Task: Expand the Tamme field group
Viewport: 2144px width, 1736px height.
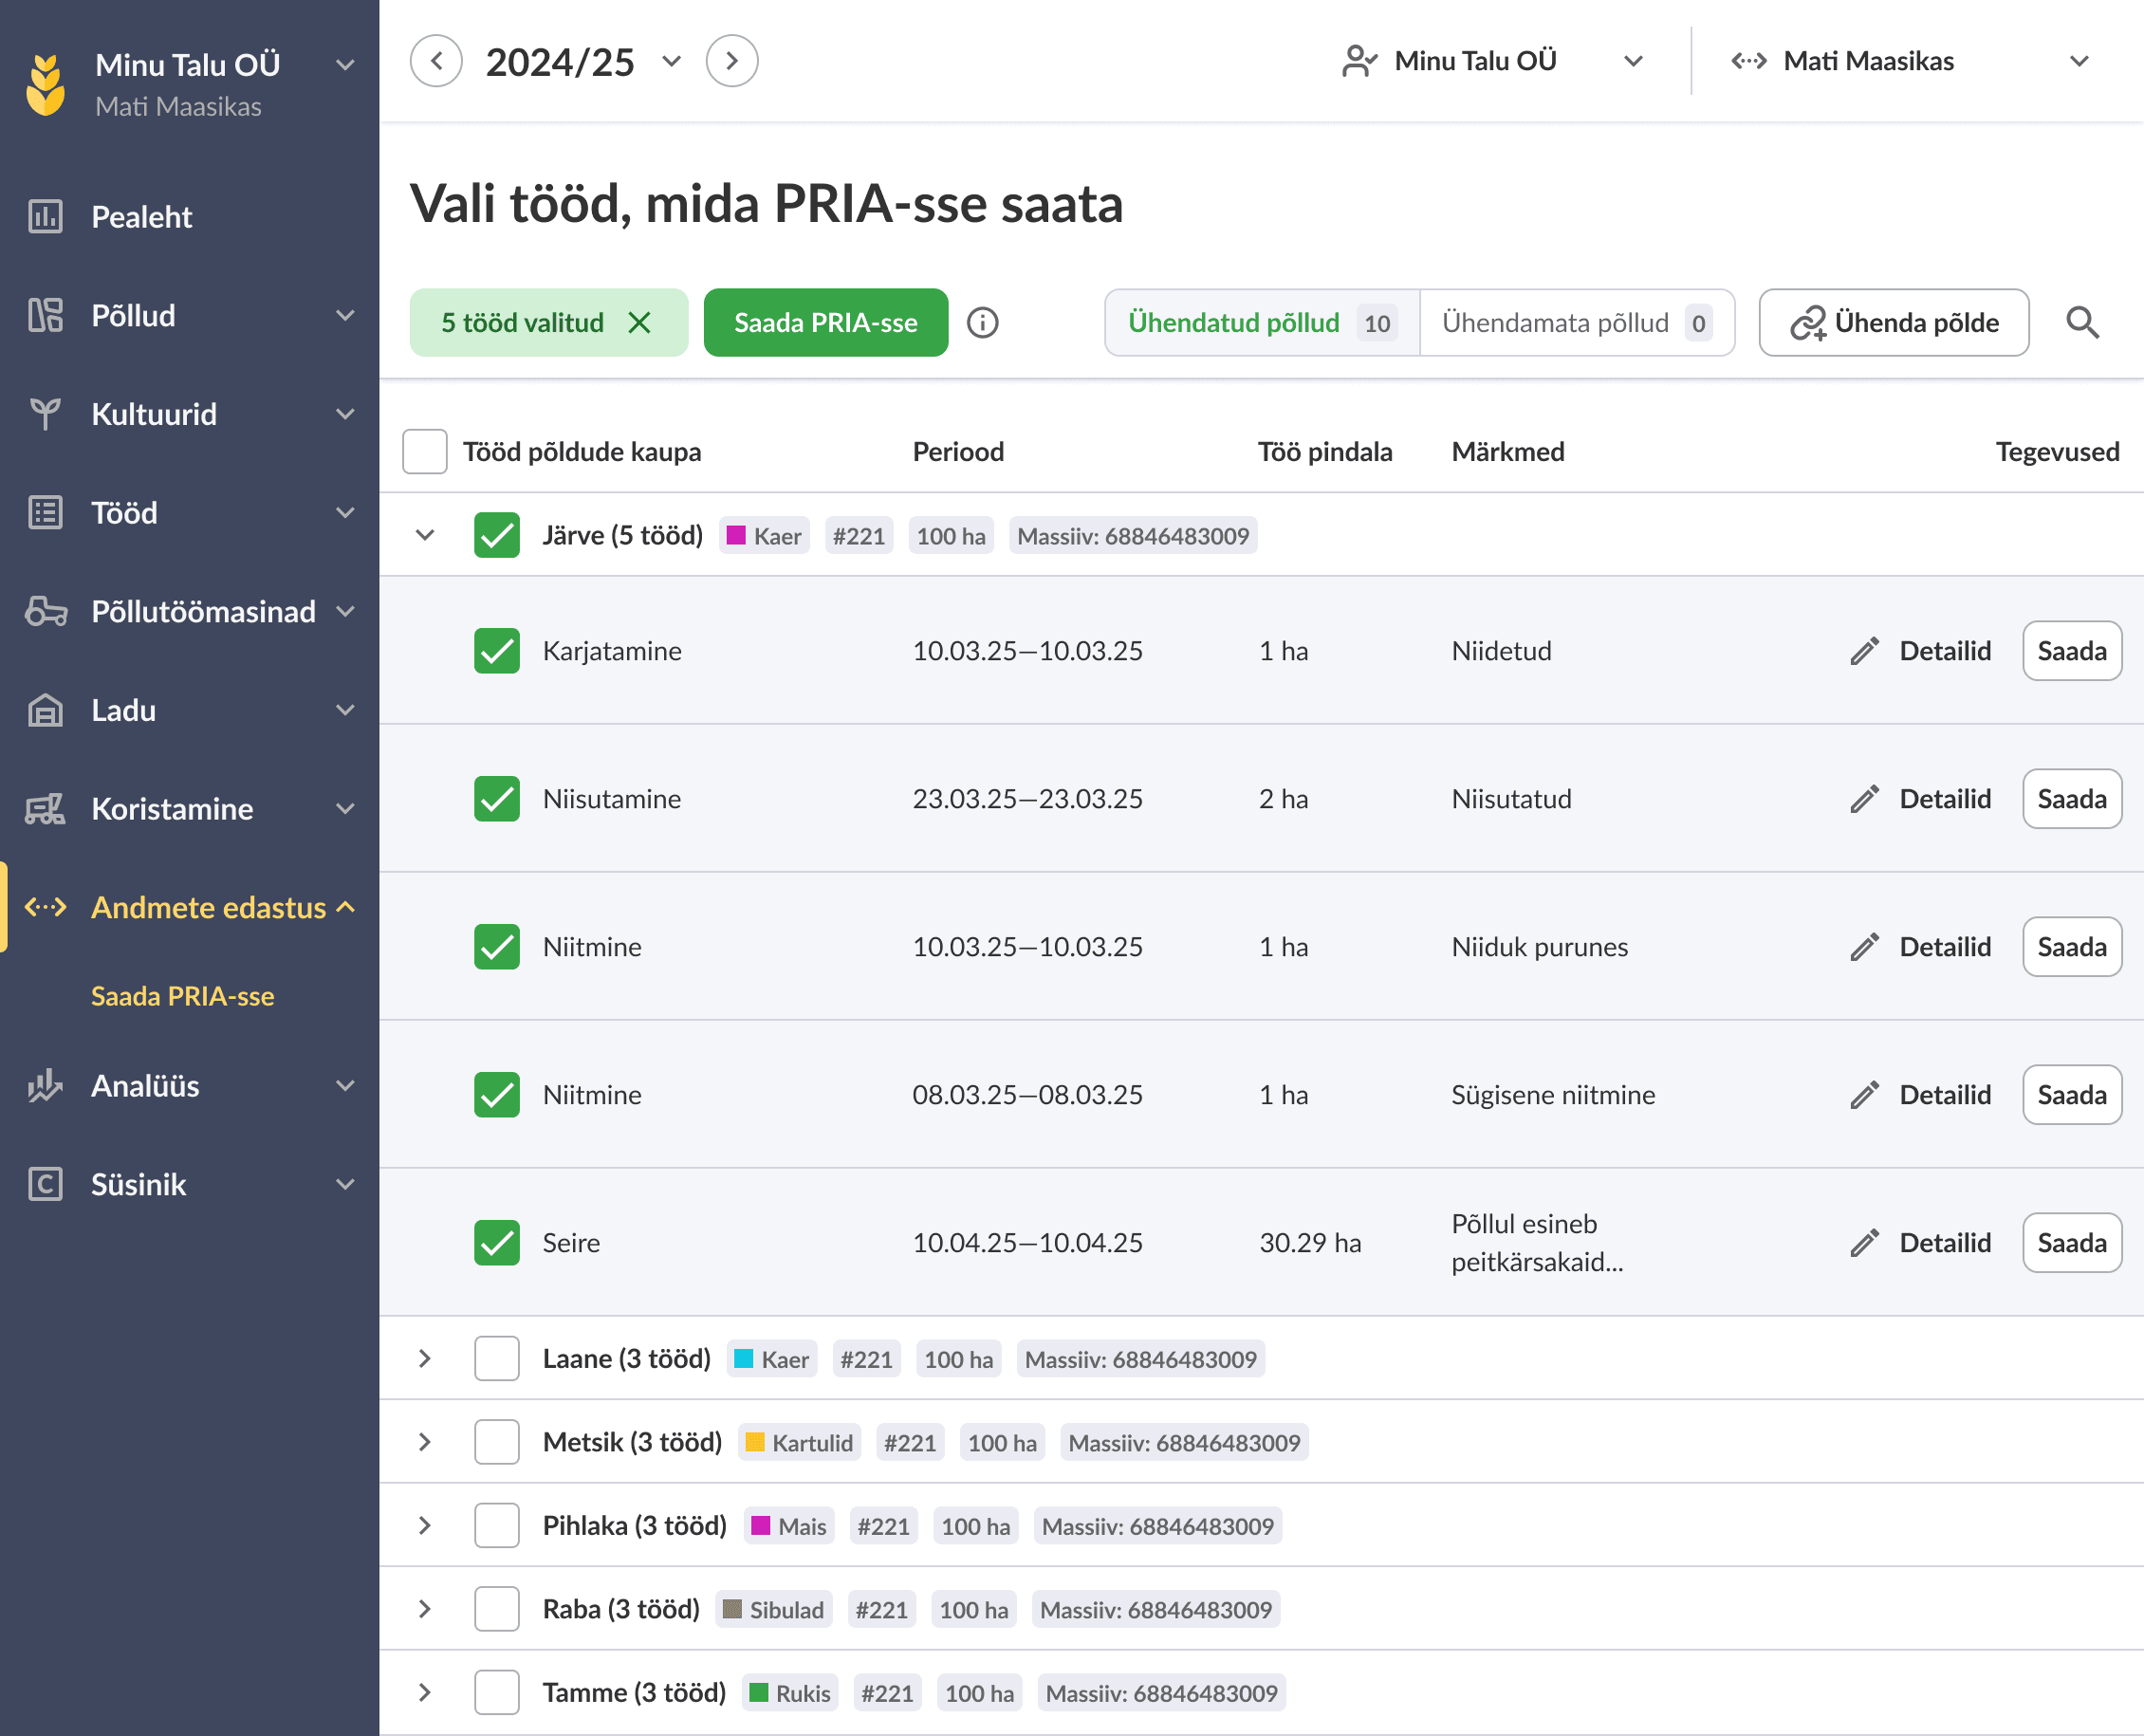Action: tap(425, 1693)
